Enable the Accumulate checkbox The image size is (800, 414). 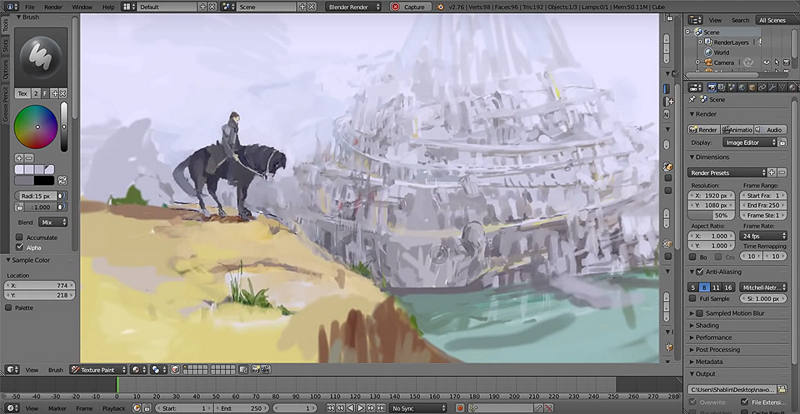(20, 237)
